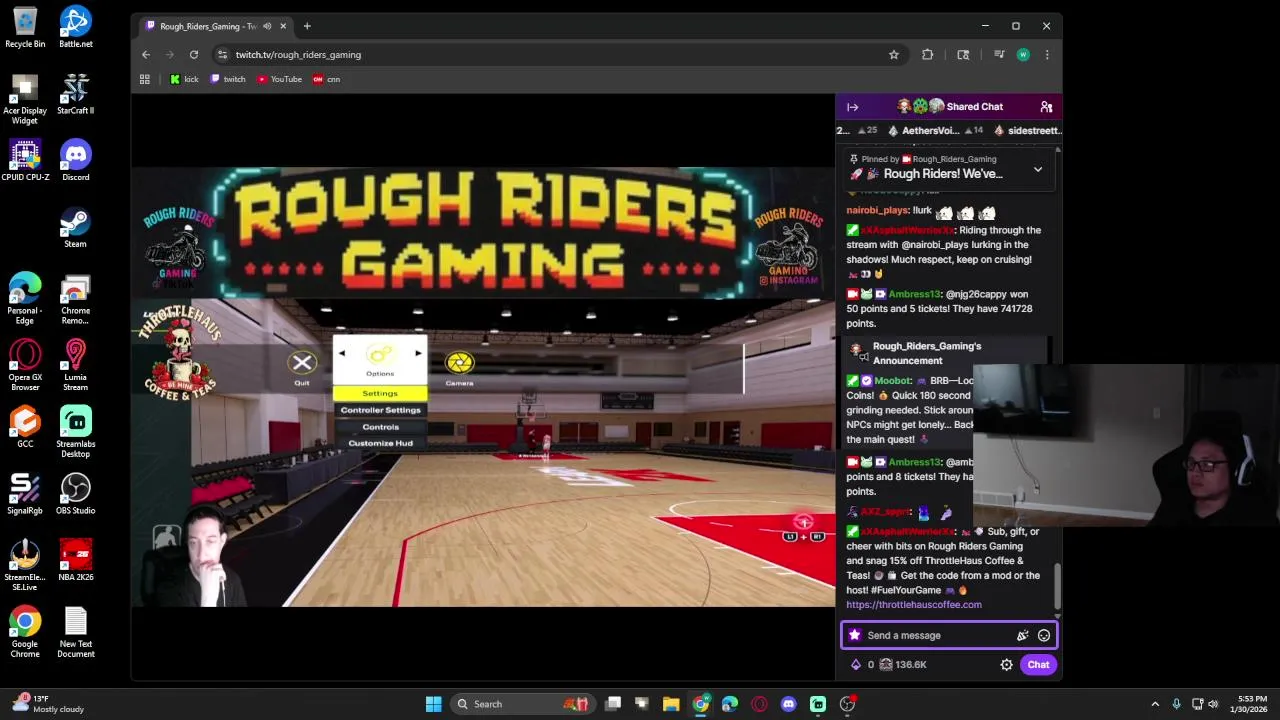Open the emote picker in chat
The image size is (1280, 720).
click(x=1044, y=635)
